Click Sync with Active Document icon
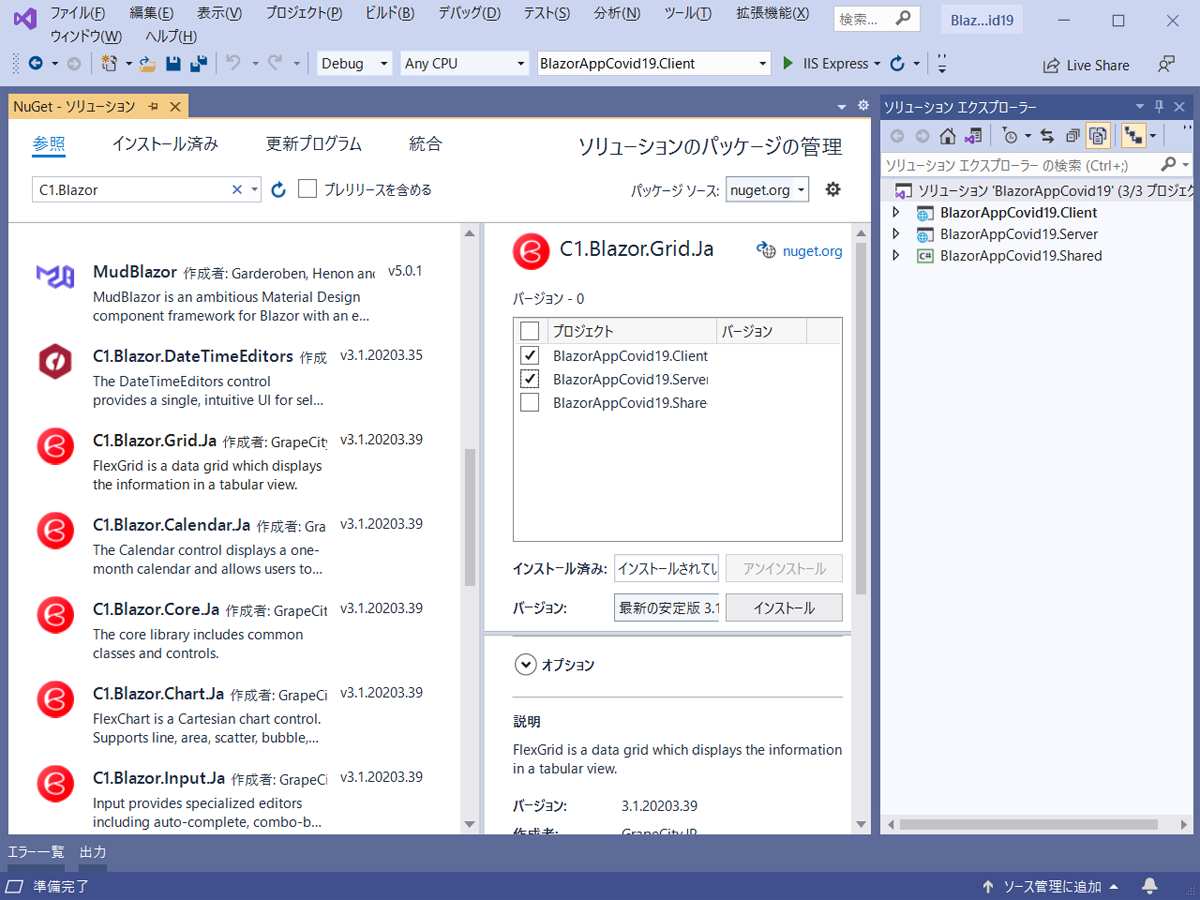This screenshot has height=900, width=1200. pyautogui.click(x=1047, y=136)
